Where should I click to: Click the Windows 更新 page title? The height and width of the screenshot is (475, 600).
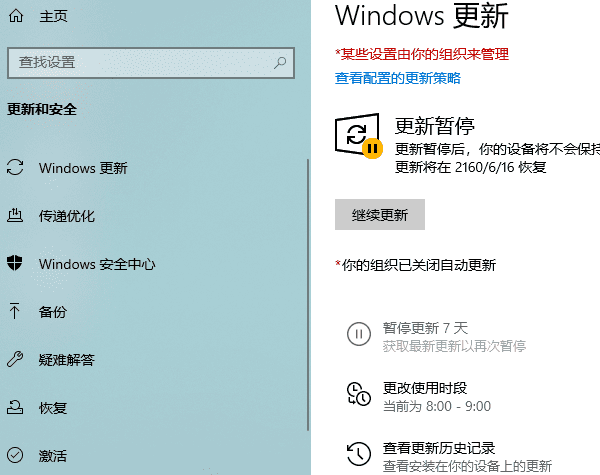coord(422,16)
